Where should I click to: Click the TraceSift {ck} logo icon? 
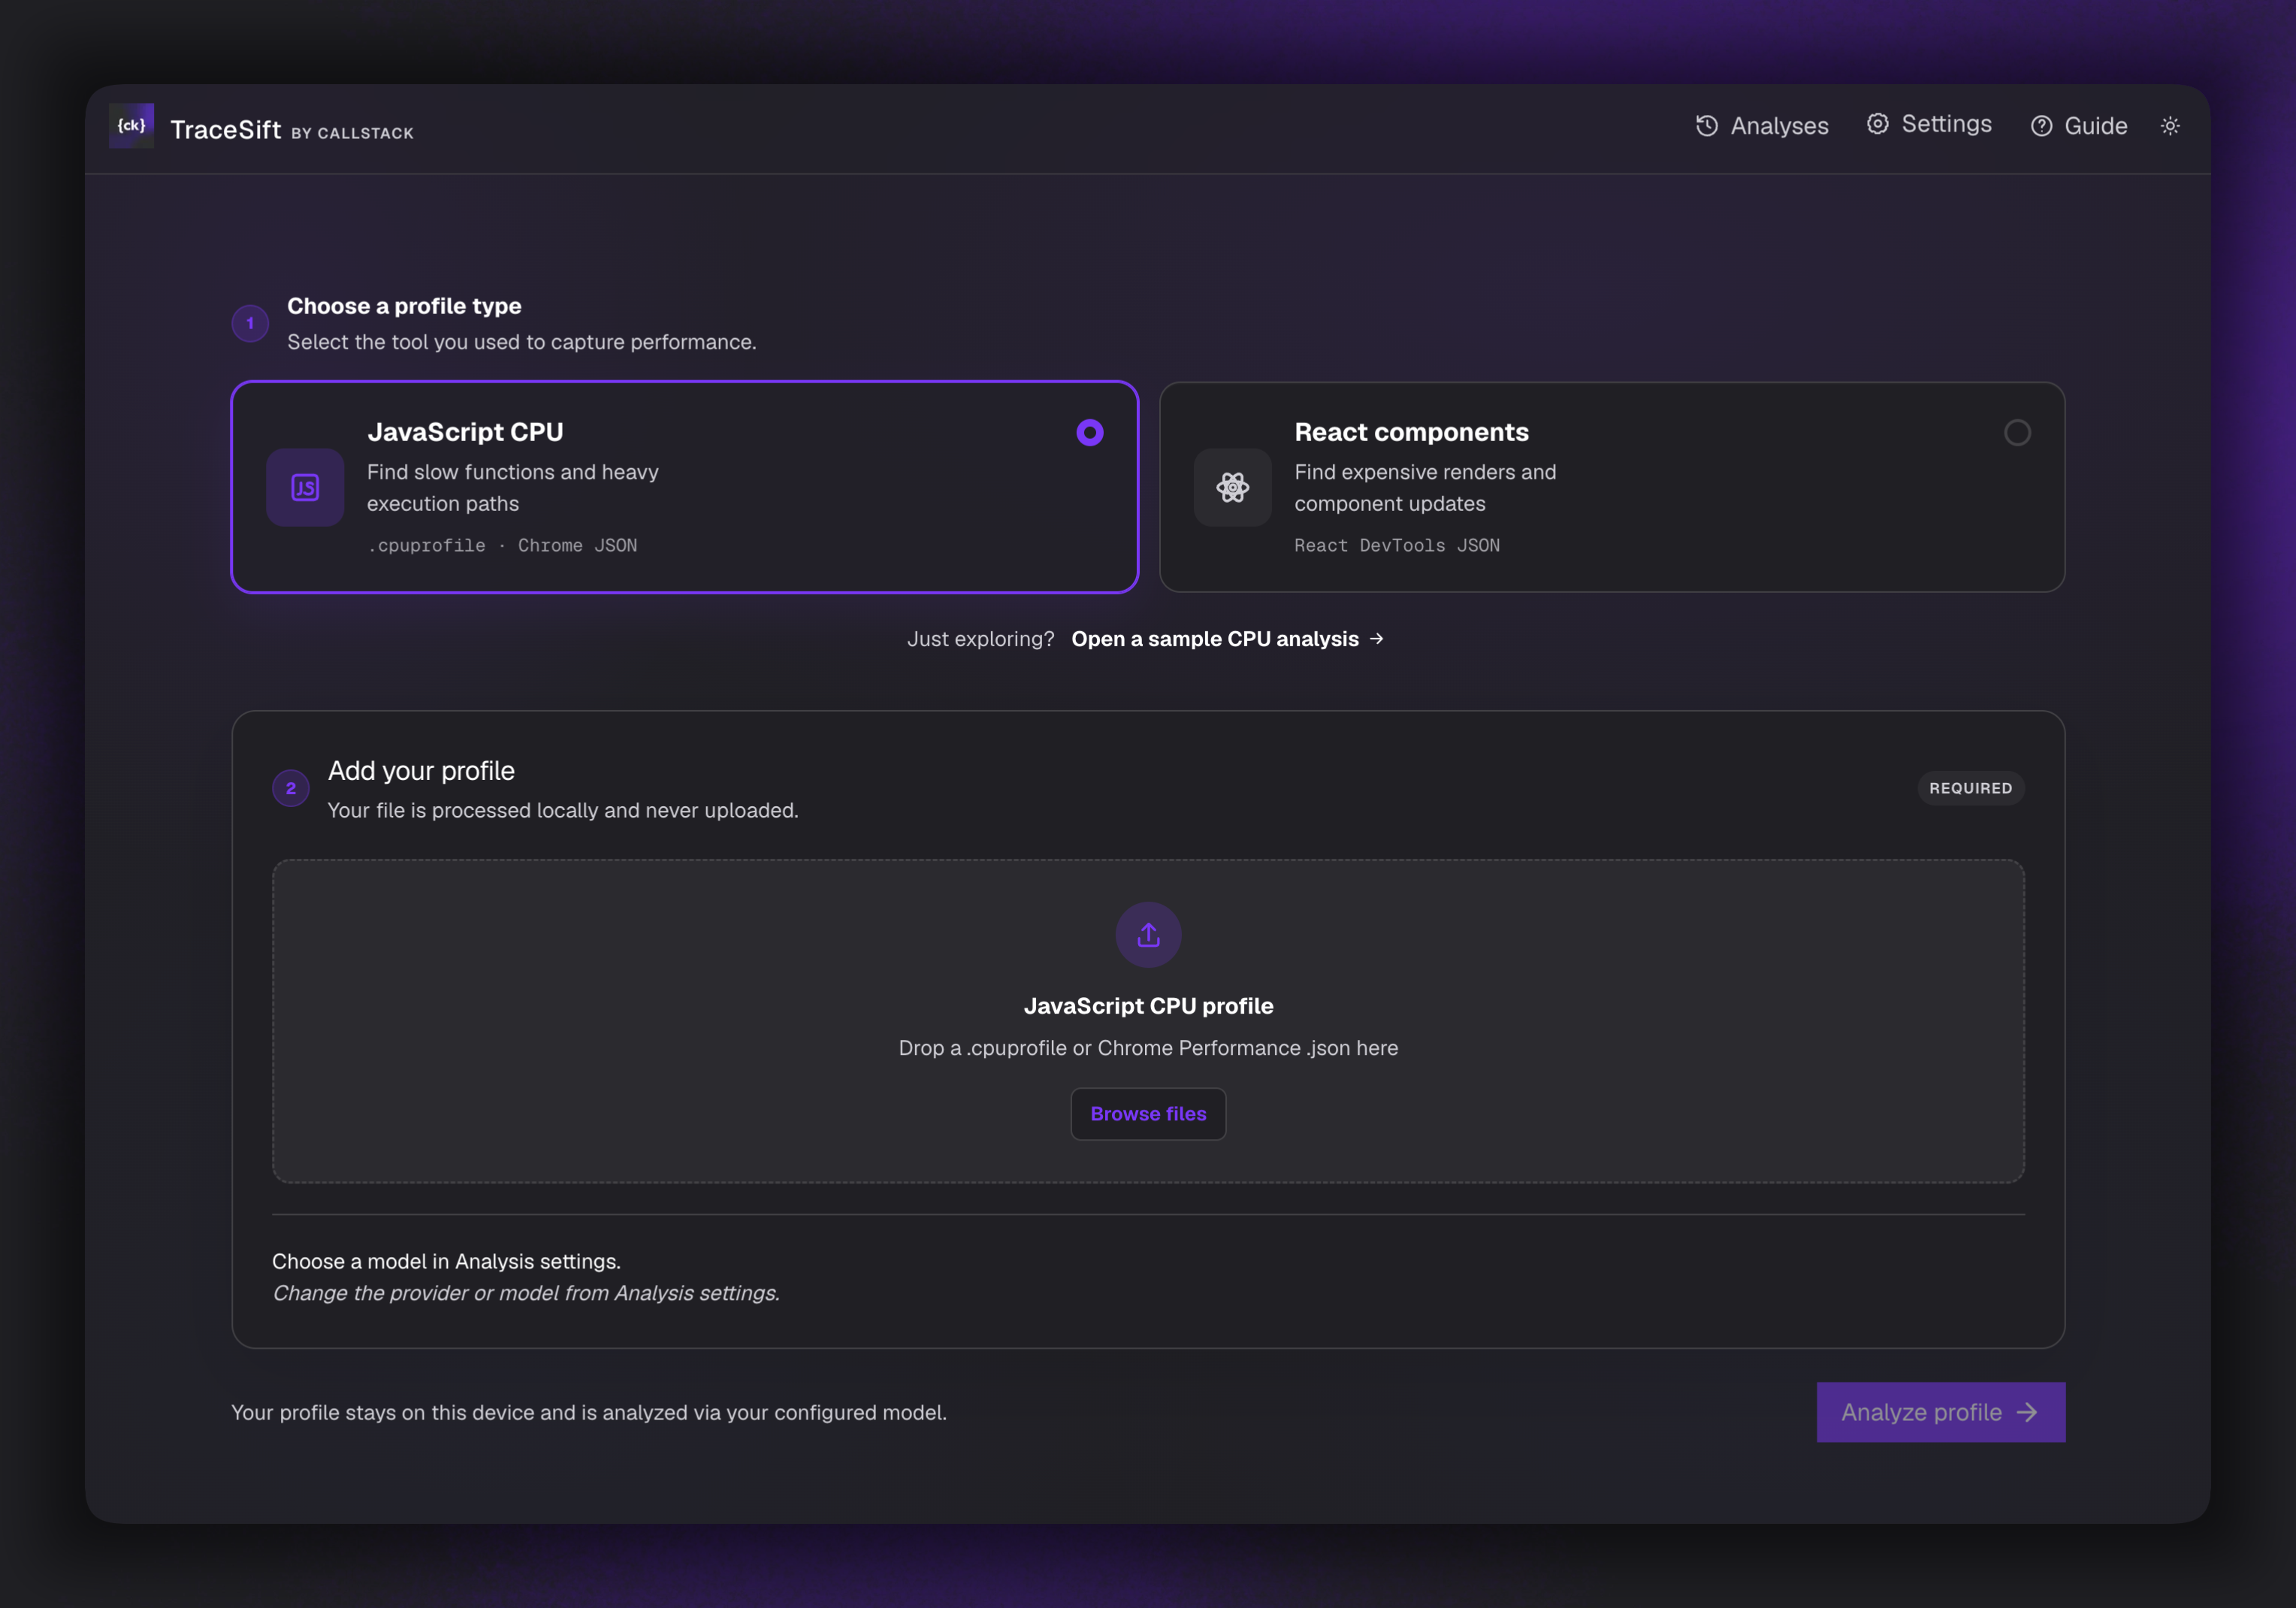(131, 126)
